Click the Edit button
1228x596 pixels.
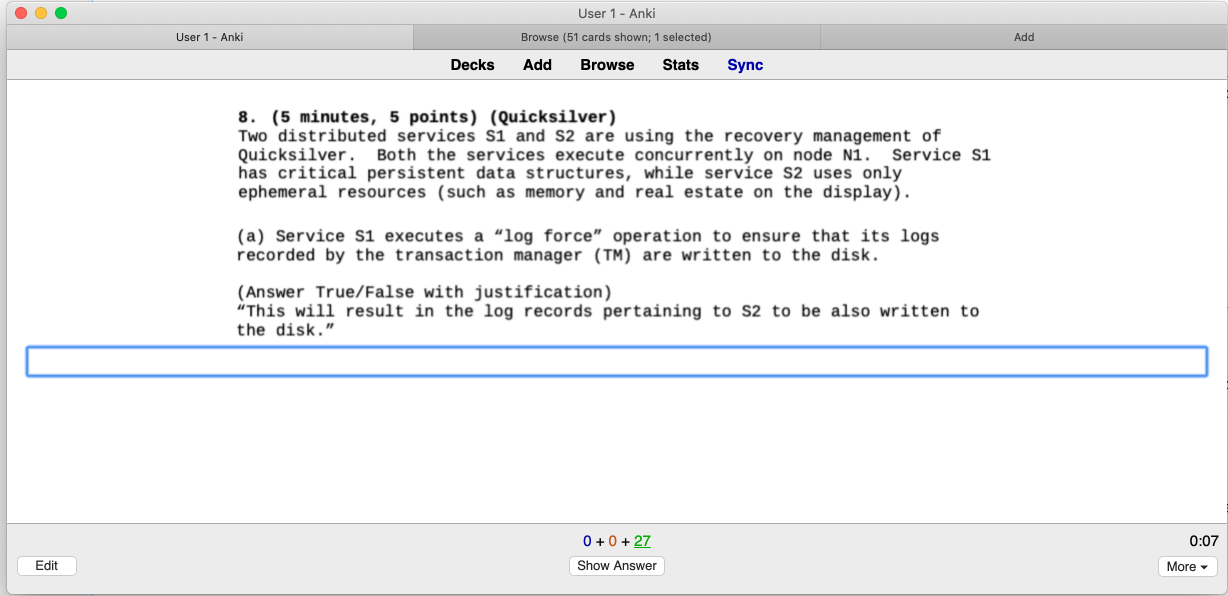coord(47,566)
